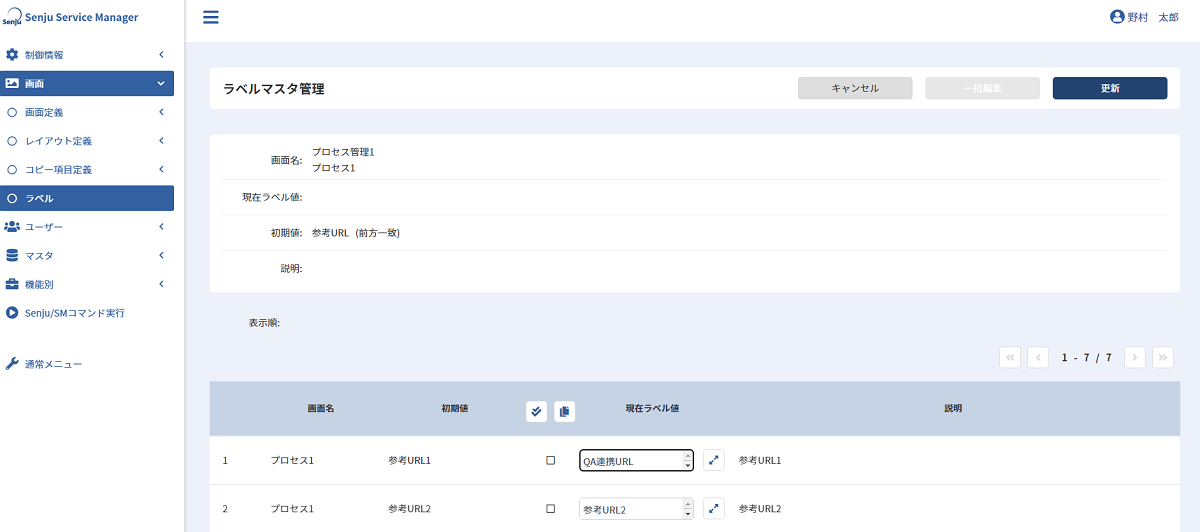This screenshot has width=1200, height=532.
Task: Click the キャンセル button
Action: pos(855,88)
